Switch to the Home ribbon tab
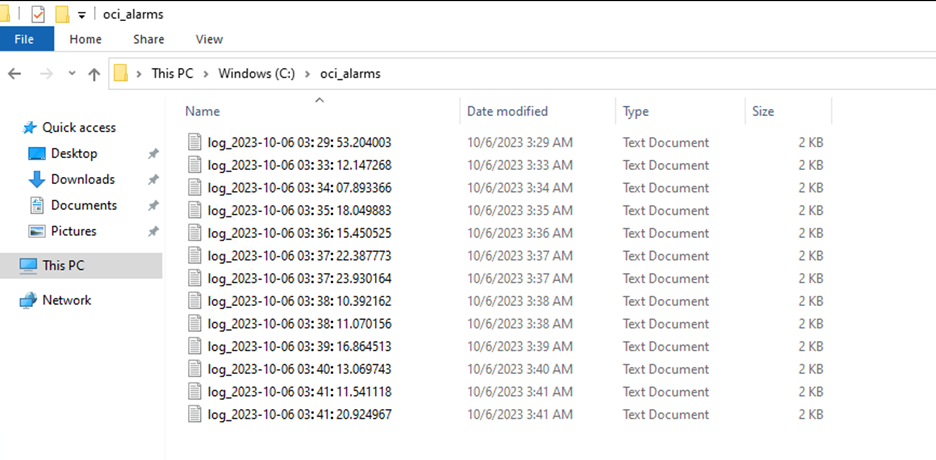 85,39
